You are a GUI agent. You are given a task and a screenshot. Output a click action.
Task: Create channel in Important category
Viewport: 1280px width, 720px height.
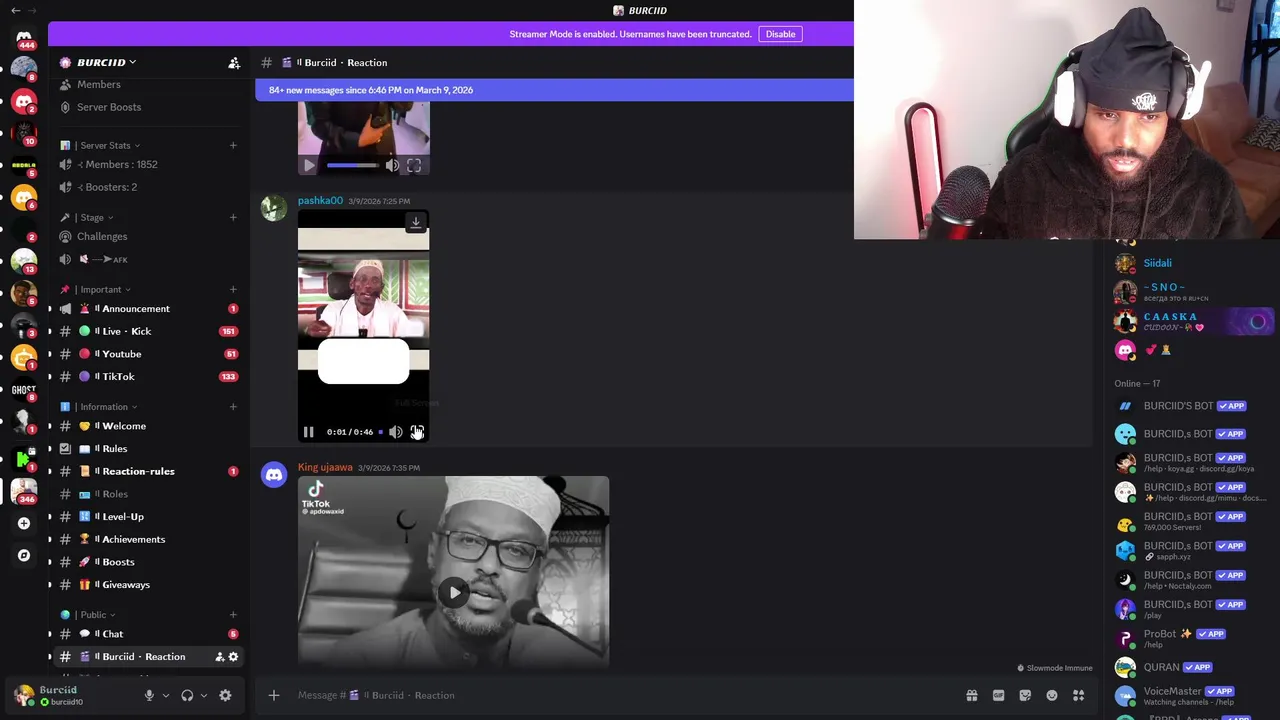click(x=233, y=289)
